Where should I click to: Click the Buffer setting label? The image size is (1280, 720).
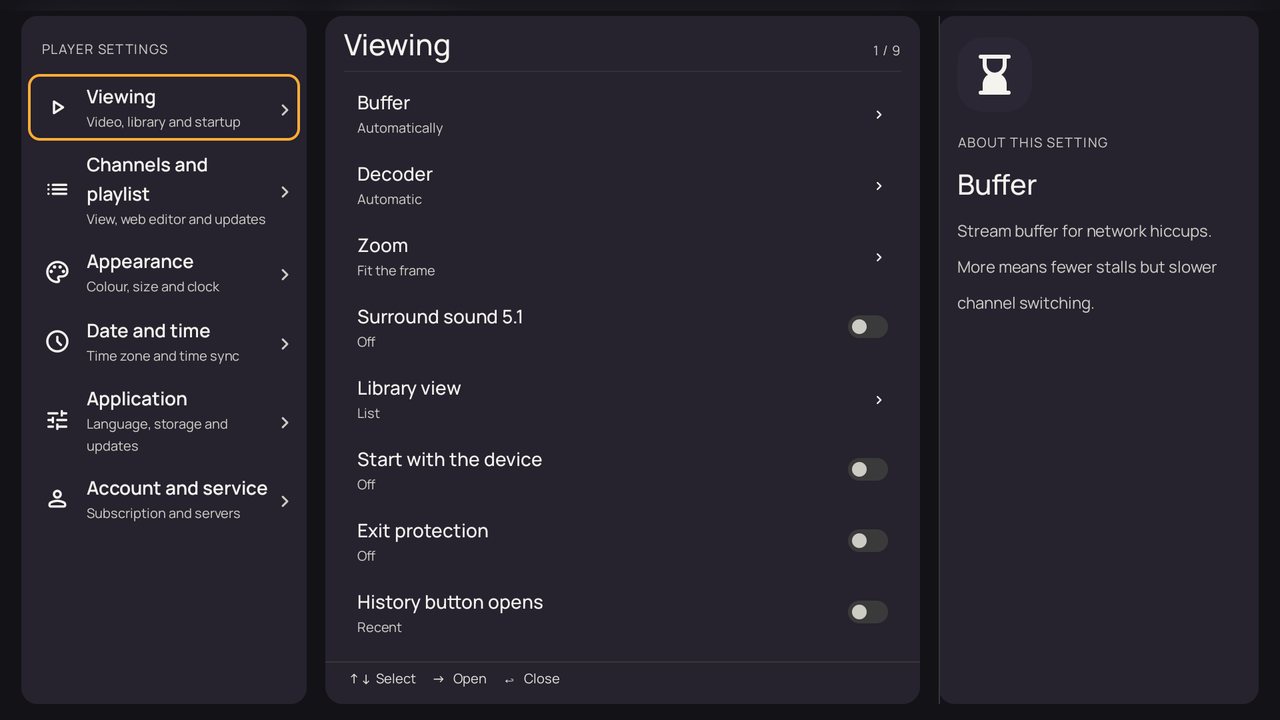(383, 103)
